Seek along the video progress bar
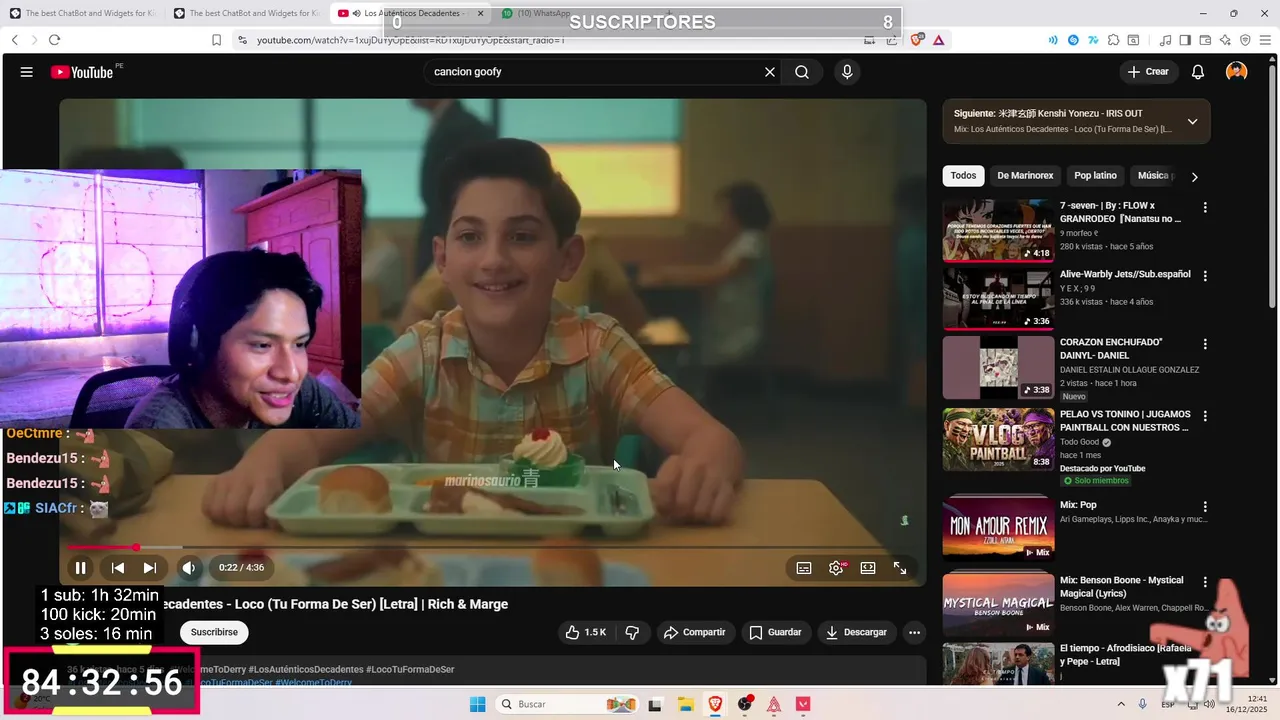Screen dimensions: 1280x720 pos(492,547)
